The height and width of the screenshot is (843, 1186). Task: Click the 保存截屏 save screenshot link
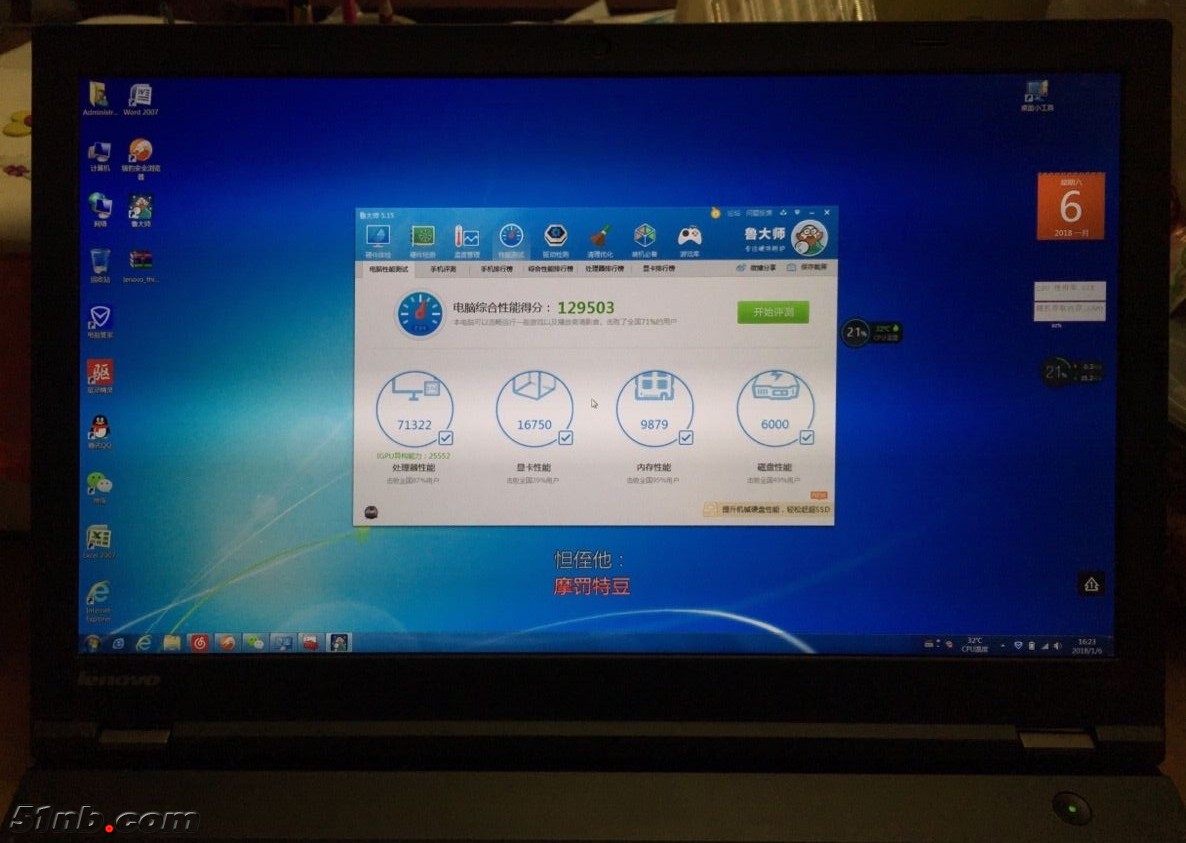click(807, 268)
